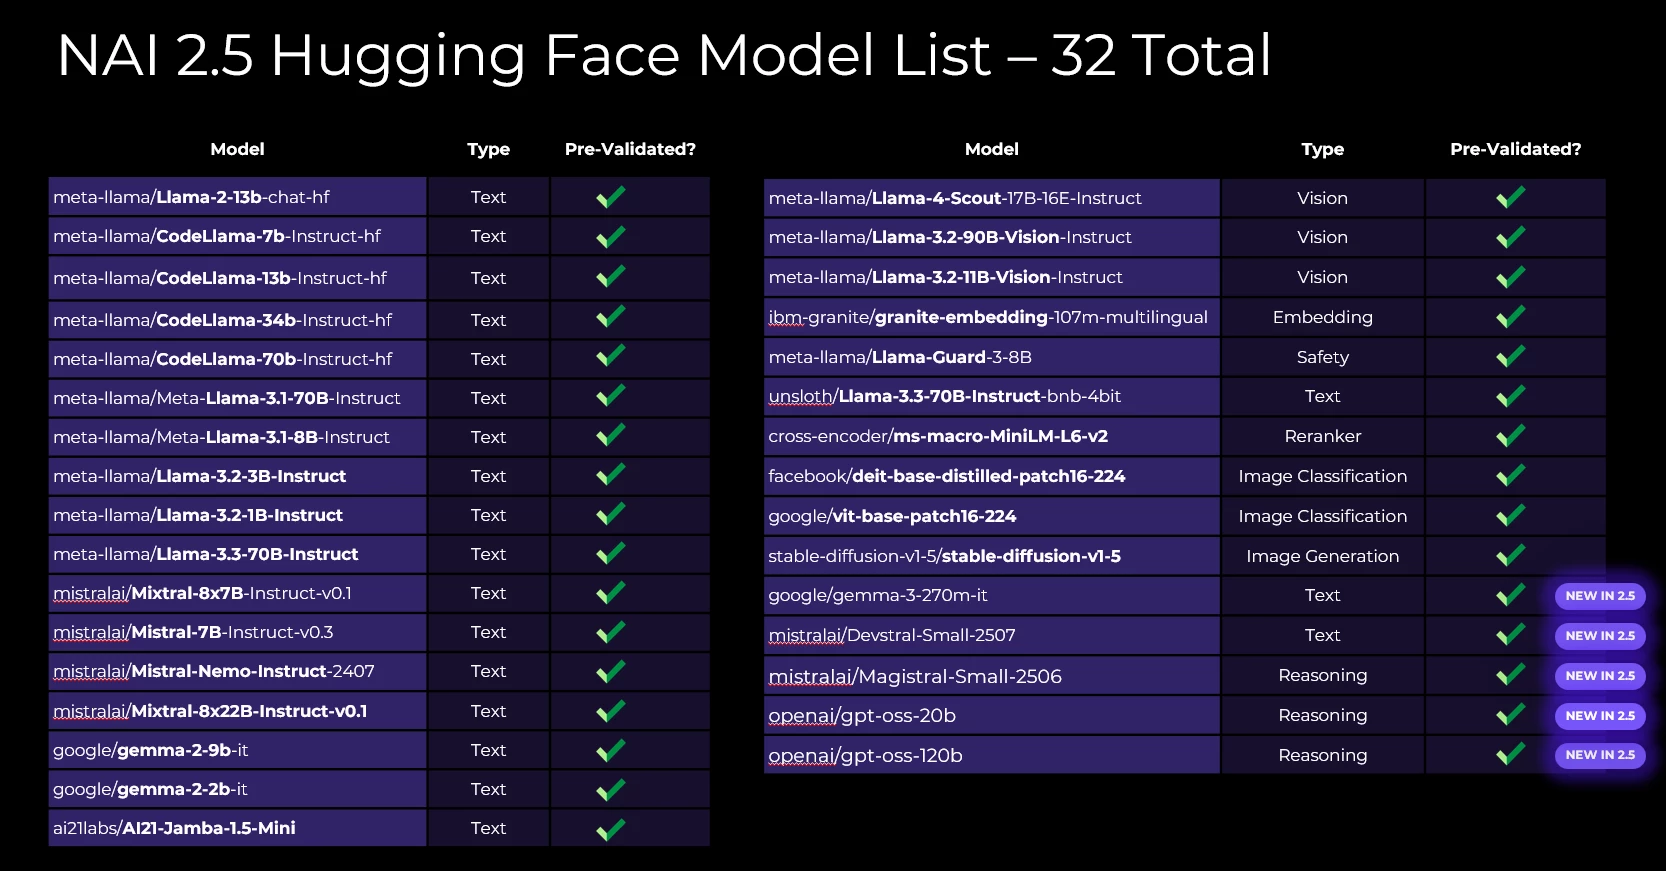
Task: Click the Image Generation type cell
Action: [x=1322, y=556]
